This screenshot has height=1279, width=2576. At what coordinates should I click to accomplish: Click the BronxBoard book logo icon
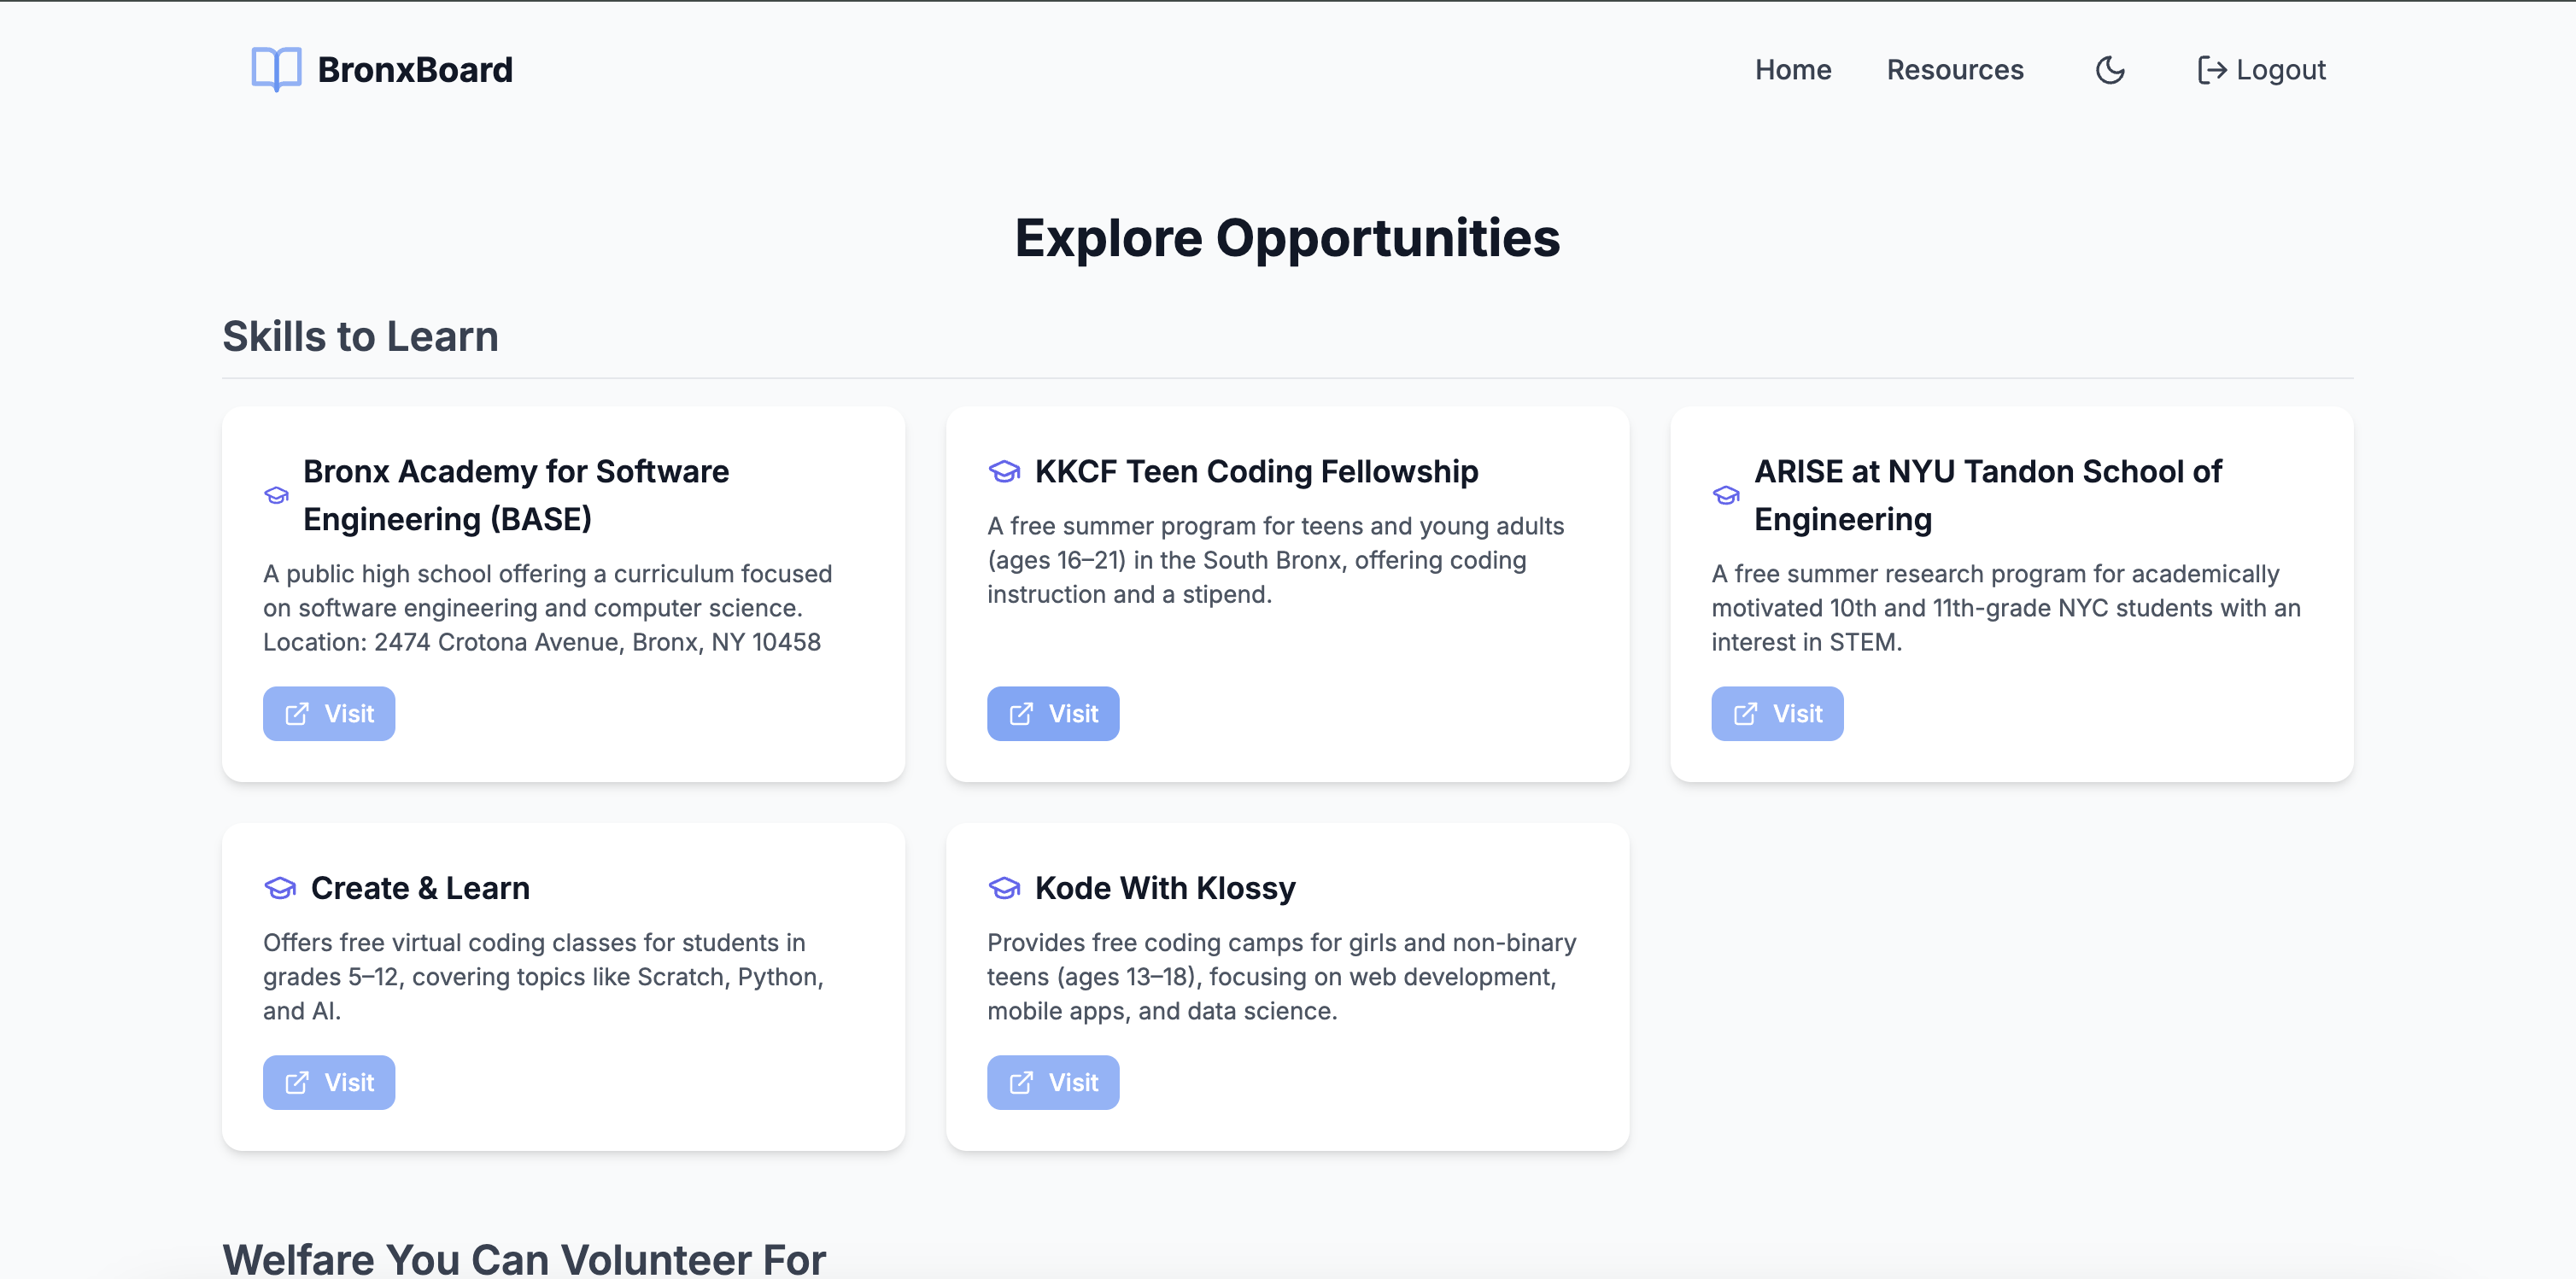click(276, 69)
